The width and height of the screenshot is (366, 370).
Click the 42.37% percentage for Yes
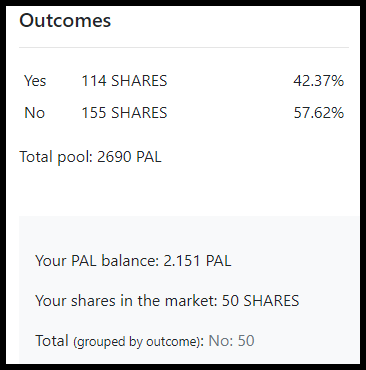(318, 81)
